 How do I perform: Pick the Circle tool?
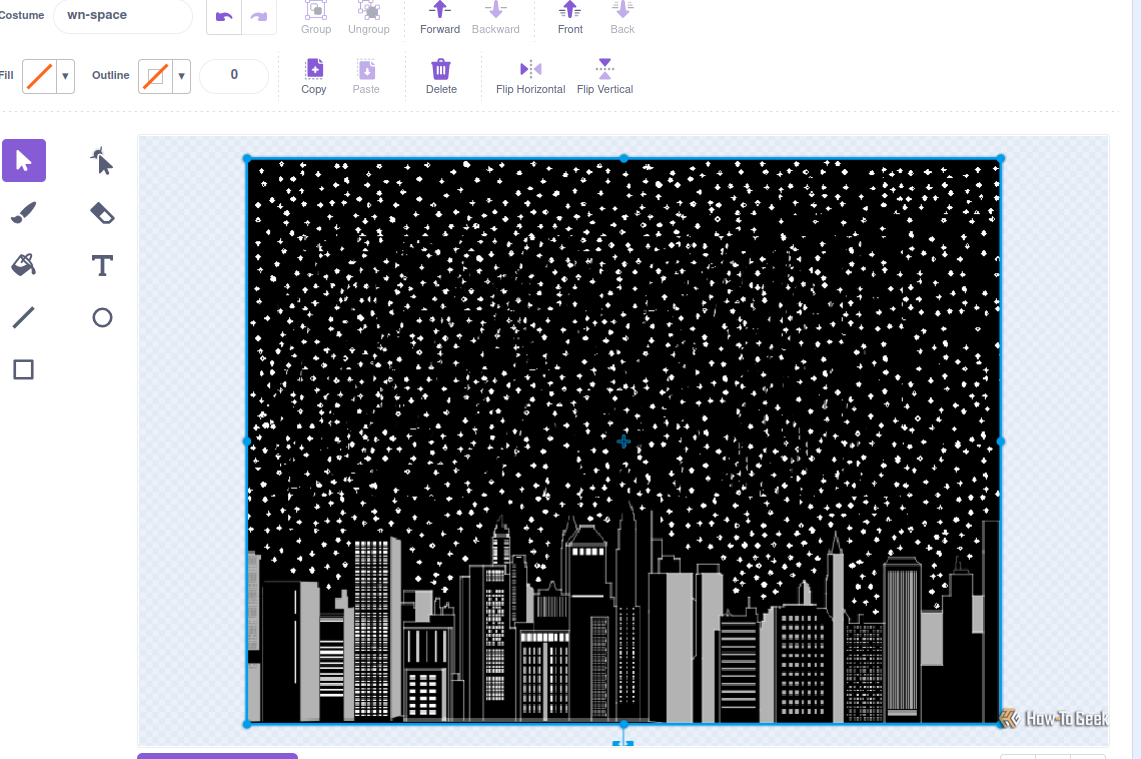coord(102,317)
